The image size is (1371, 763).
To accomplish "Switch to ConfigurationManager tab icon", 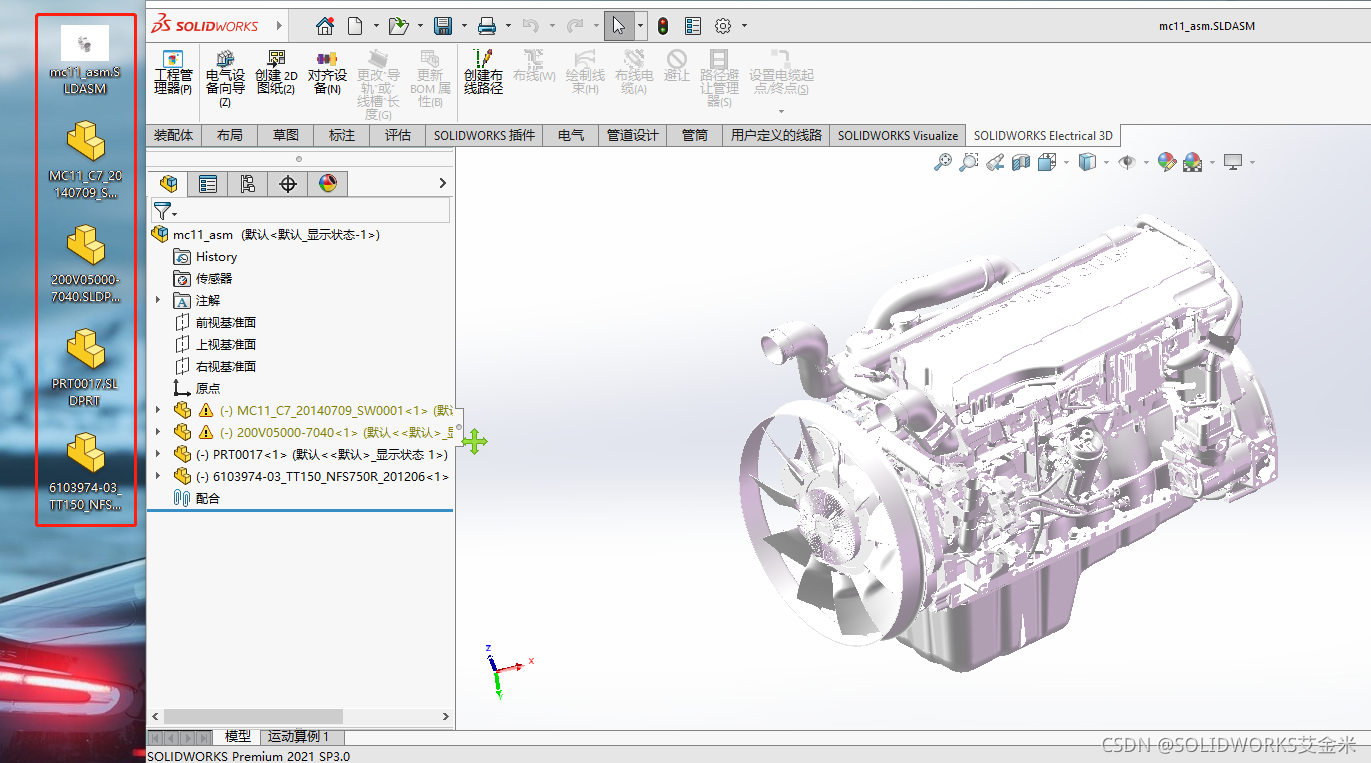I will coord(248,183).
